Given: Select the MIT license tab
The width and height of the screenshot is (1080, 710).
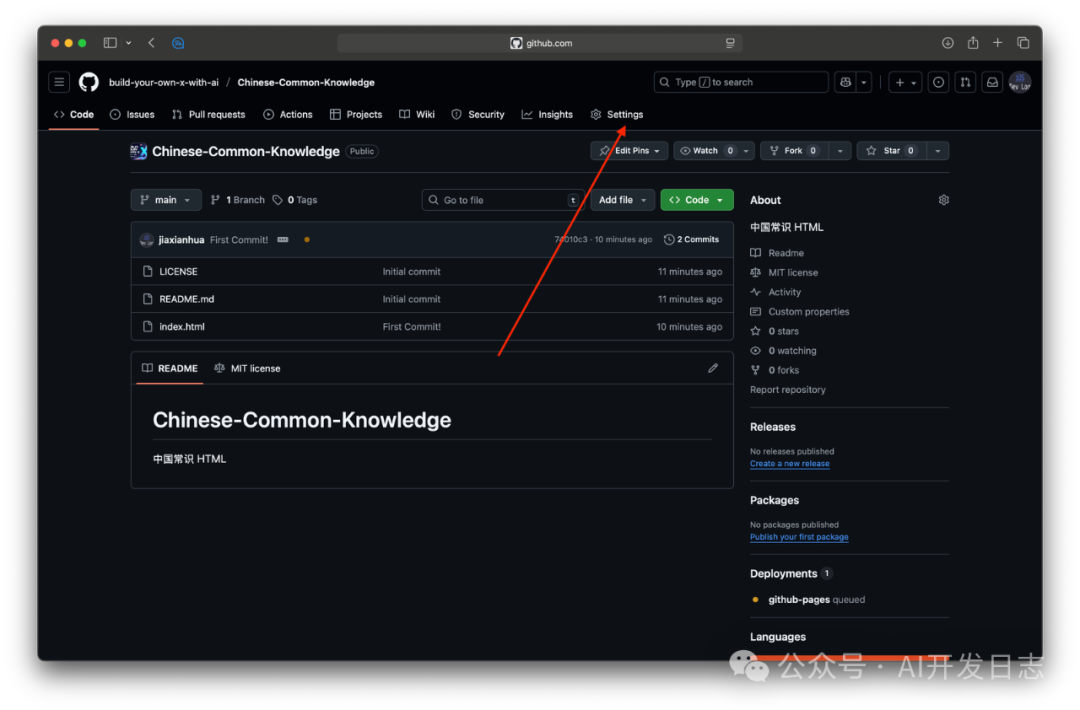Looking at the screenshot, I should click(x=247, y=368).
